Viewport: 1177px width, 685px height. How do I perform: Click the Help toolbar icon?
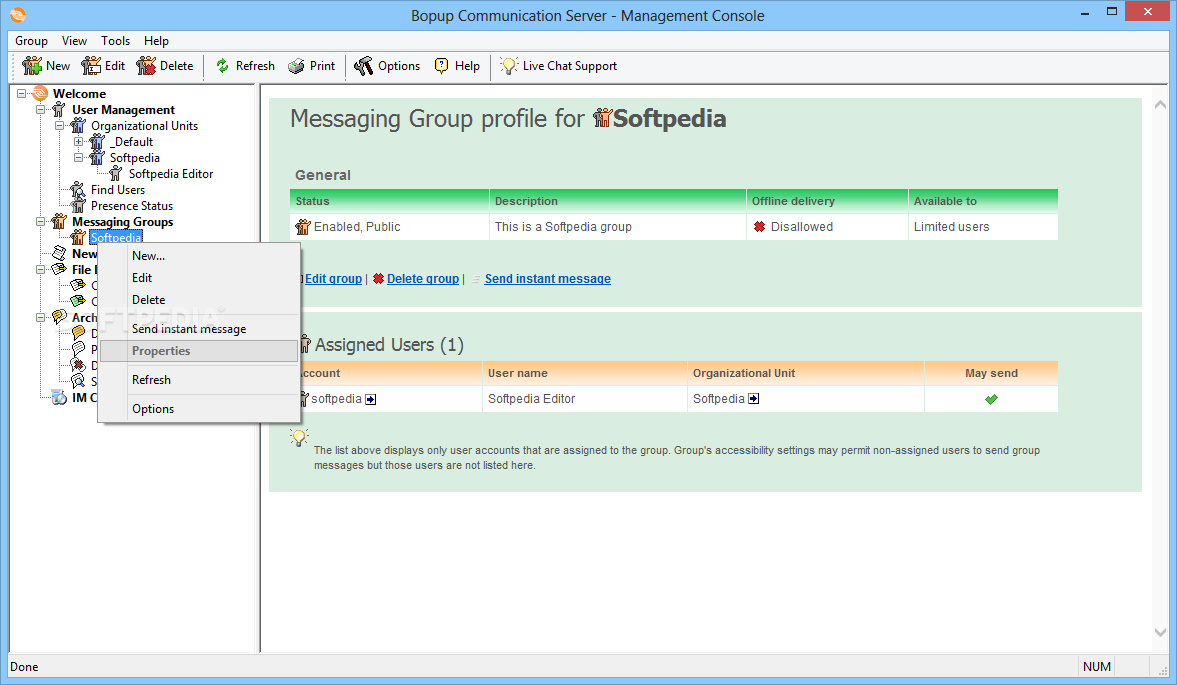(x=441, y=66)
